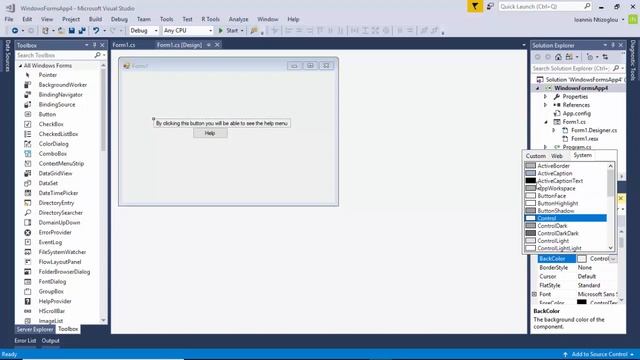This screenshot has height=360, width=640.
Task: Choose the ComboBox toolbox control
Action: coord(52,153)
